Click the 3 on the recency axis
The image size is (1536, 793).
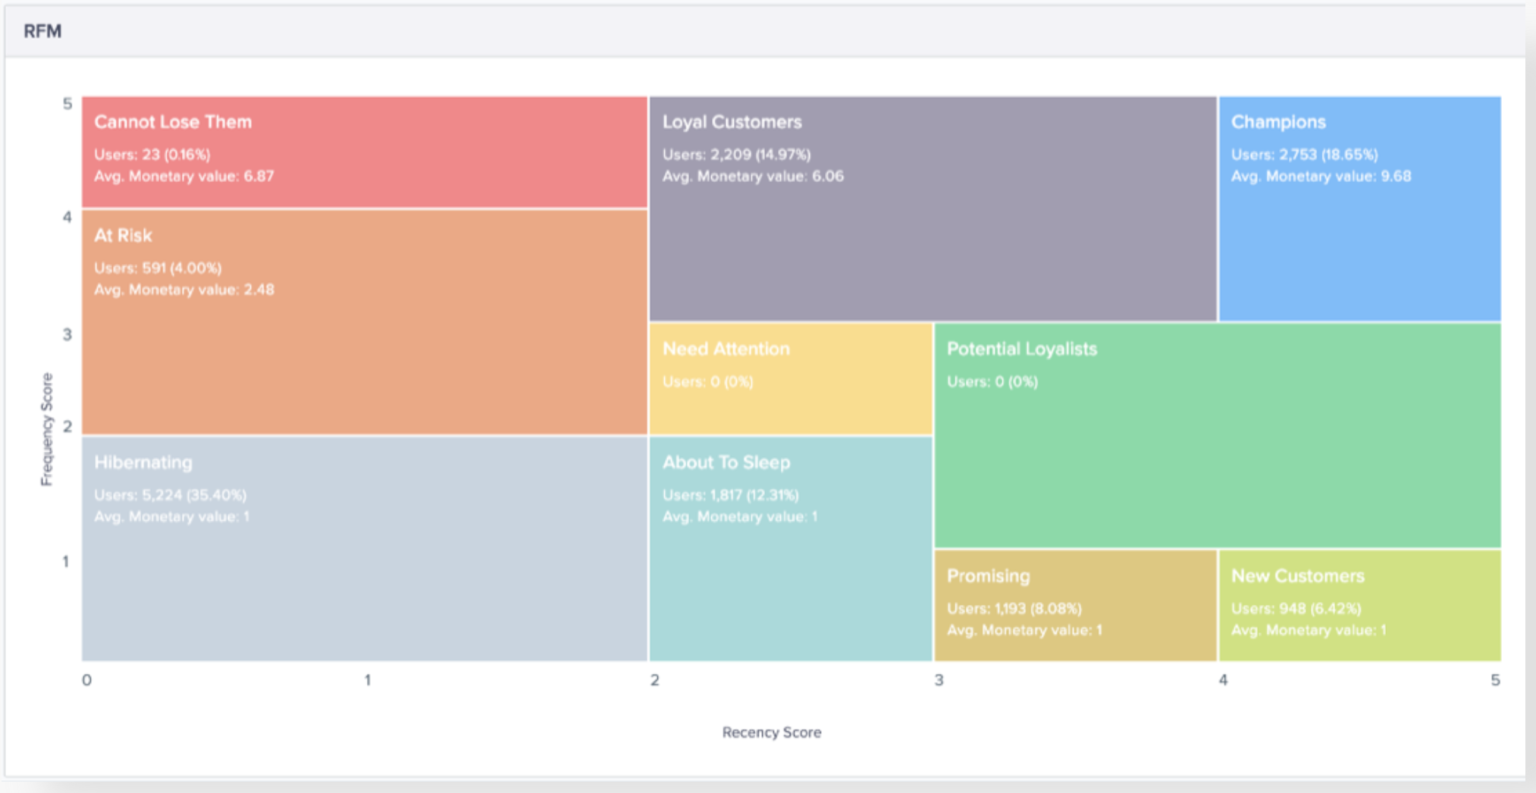pos(940,680)
